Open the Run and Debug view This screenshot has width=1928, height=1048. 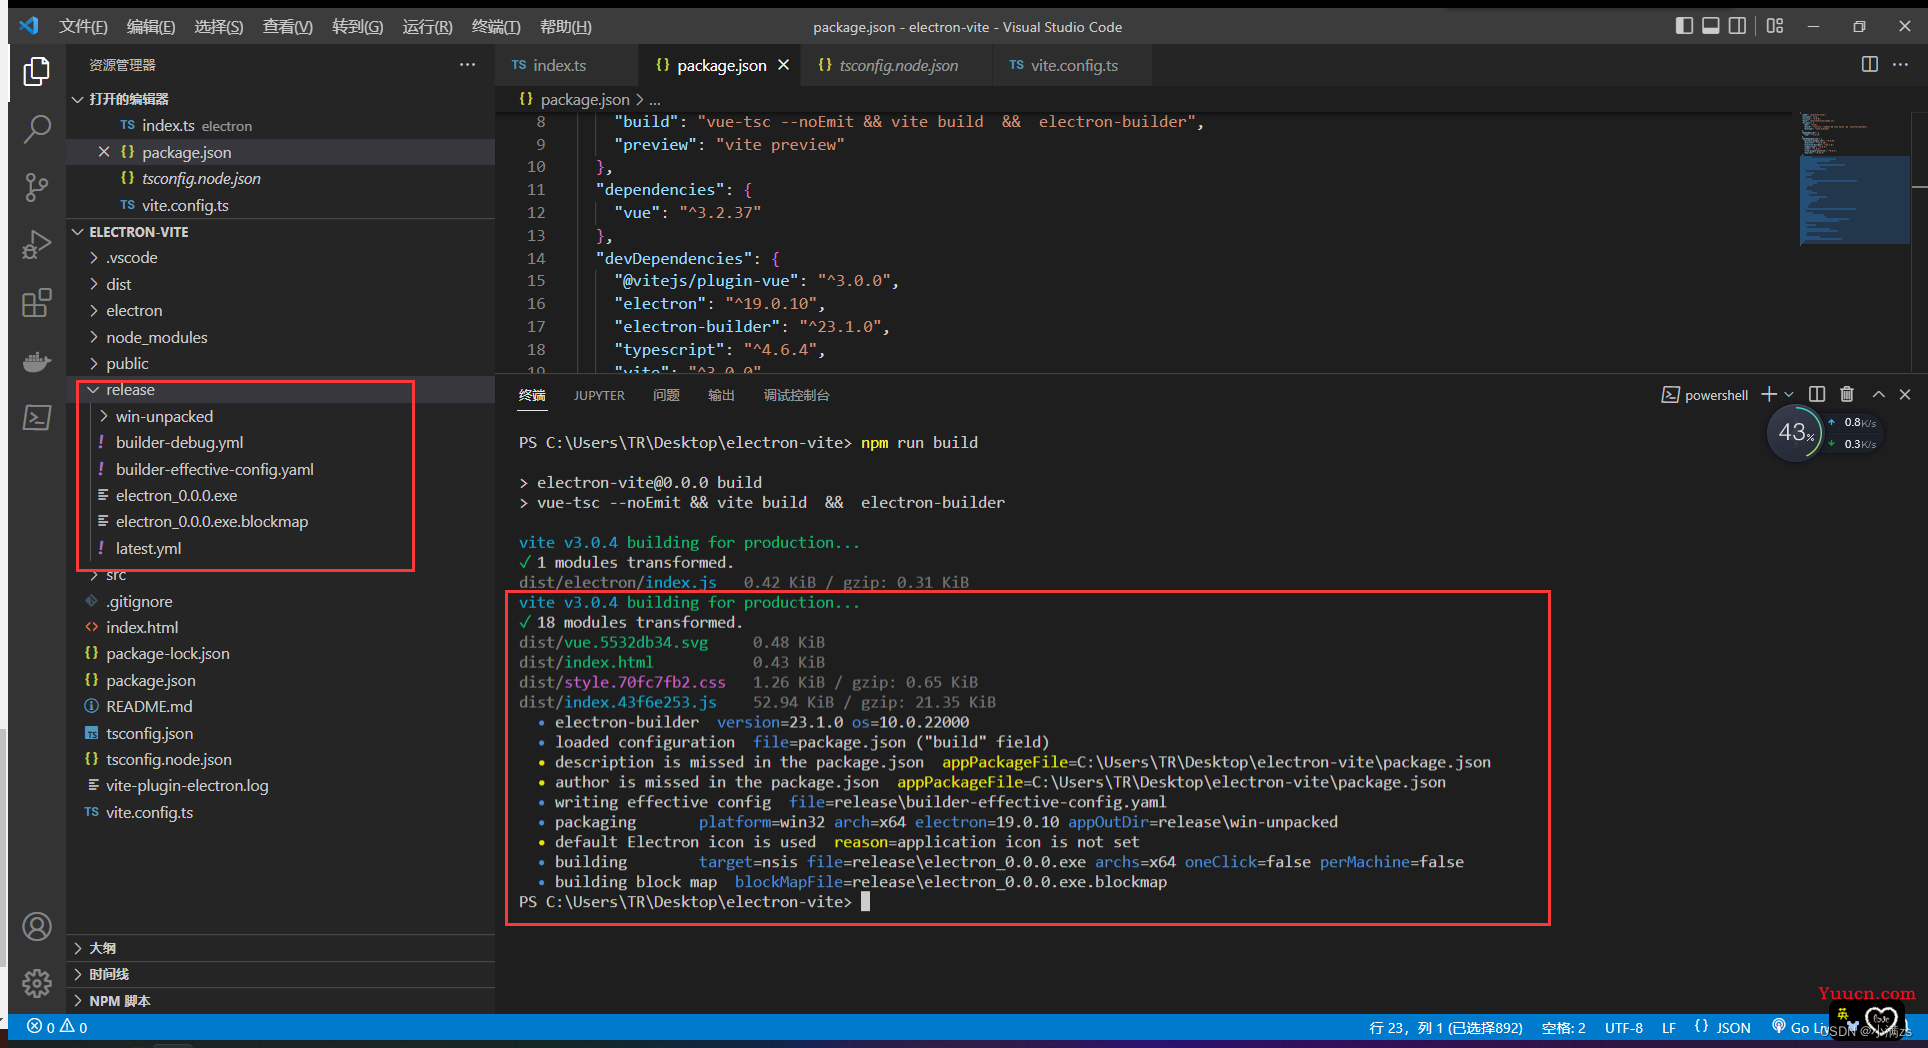[x=37, y=245]
